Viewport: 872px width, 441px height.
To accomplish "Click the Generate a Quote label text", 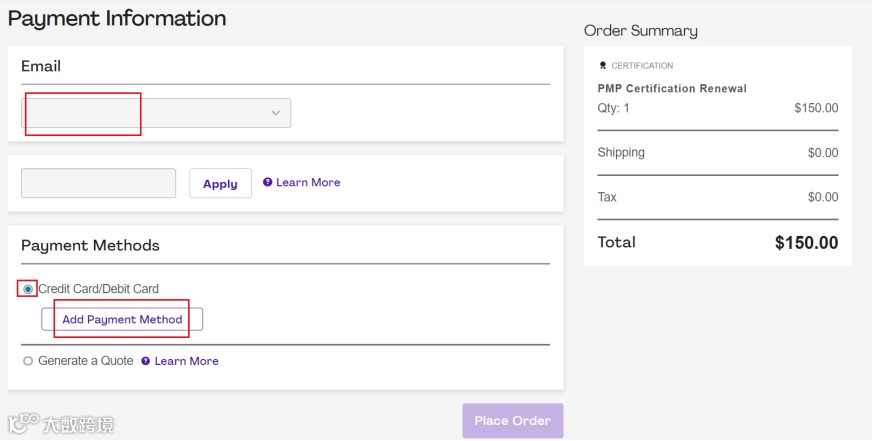I will point(85,361).
